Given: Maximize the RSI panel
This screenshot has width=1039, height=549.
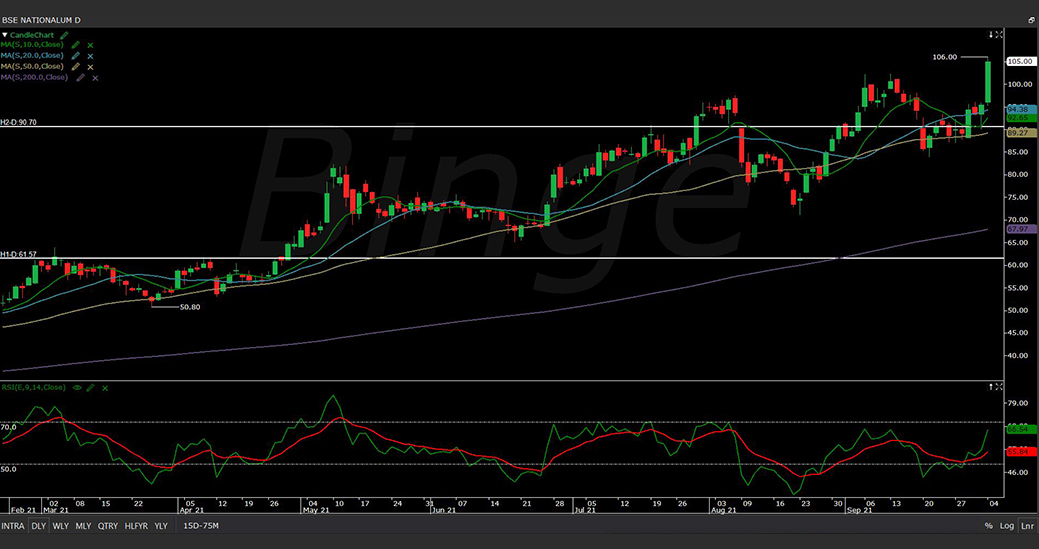Looking at the screenshot, I should click(x=999, y=387).
